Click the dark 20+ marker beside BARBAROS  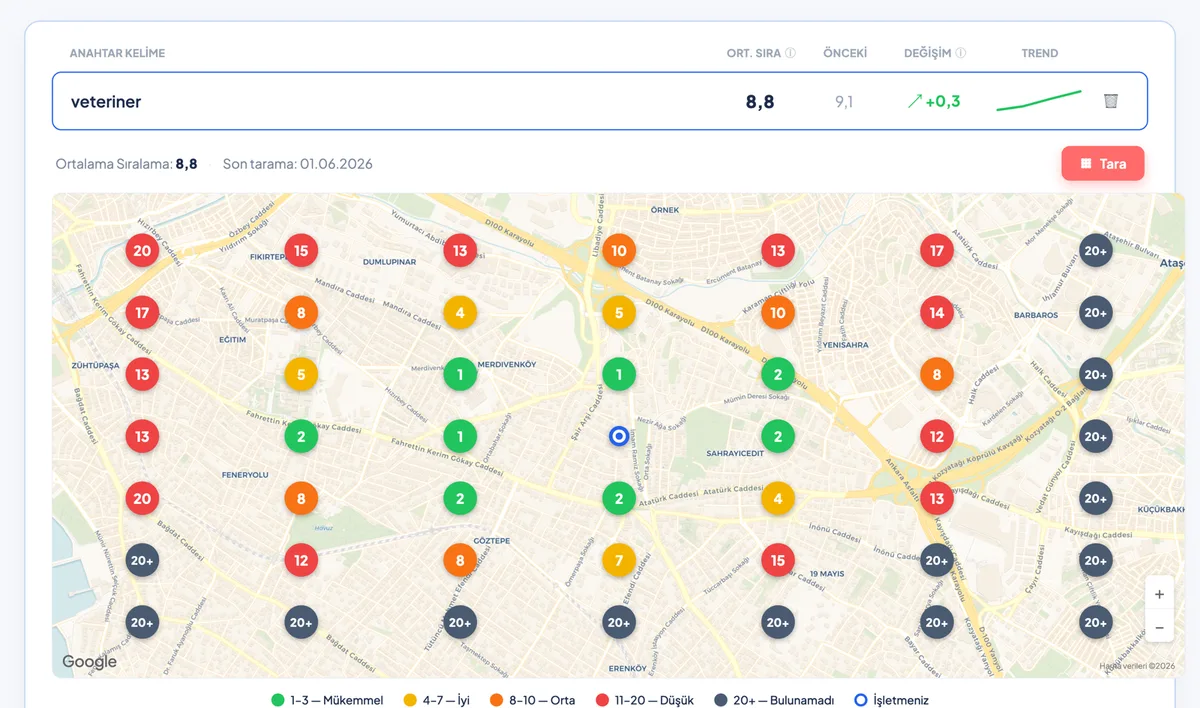pos(1096,312)
